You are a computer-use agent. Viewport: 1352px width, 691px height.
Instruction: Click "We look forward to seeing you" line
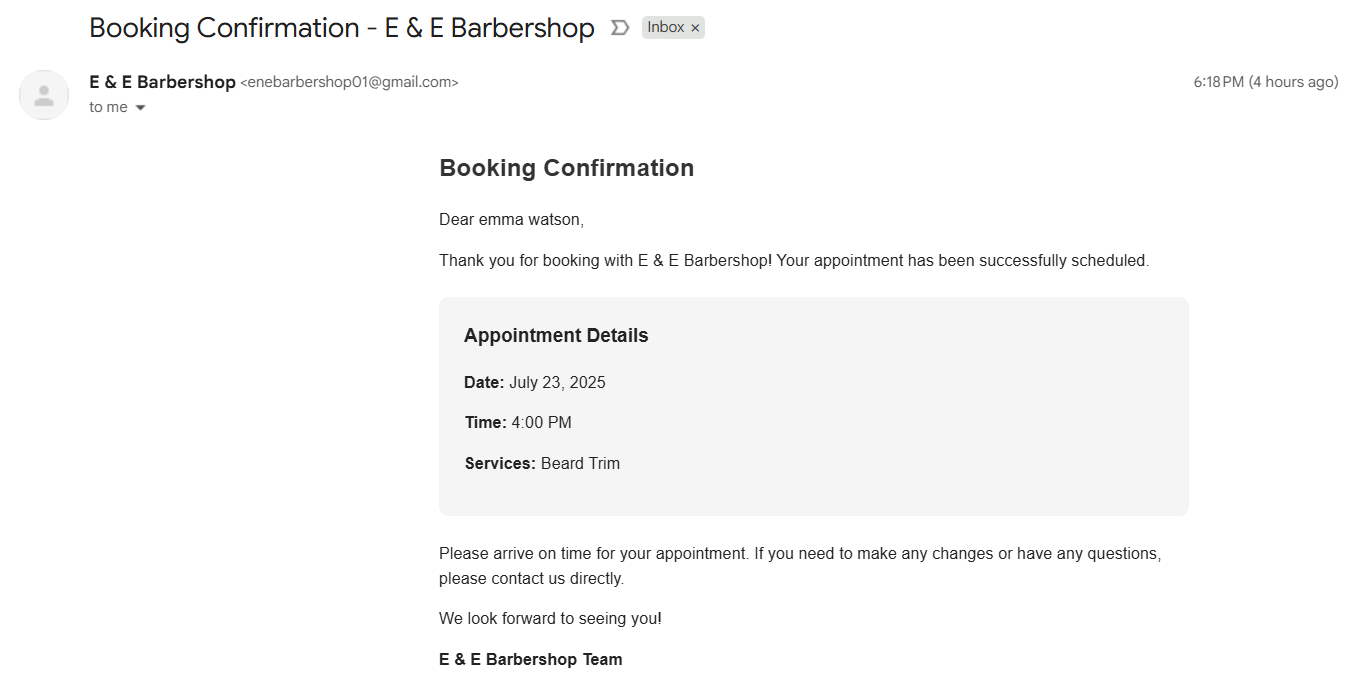click(x=550, y=619)
